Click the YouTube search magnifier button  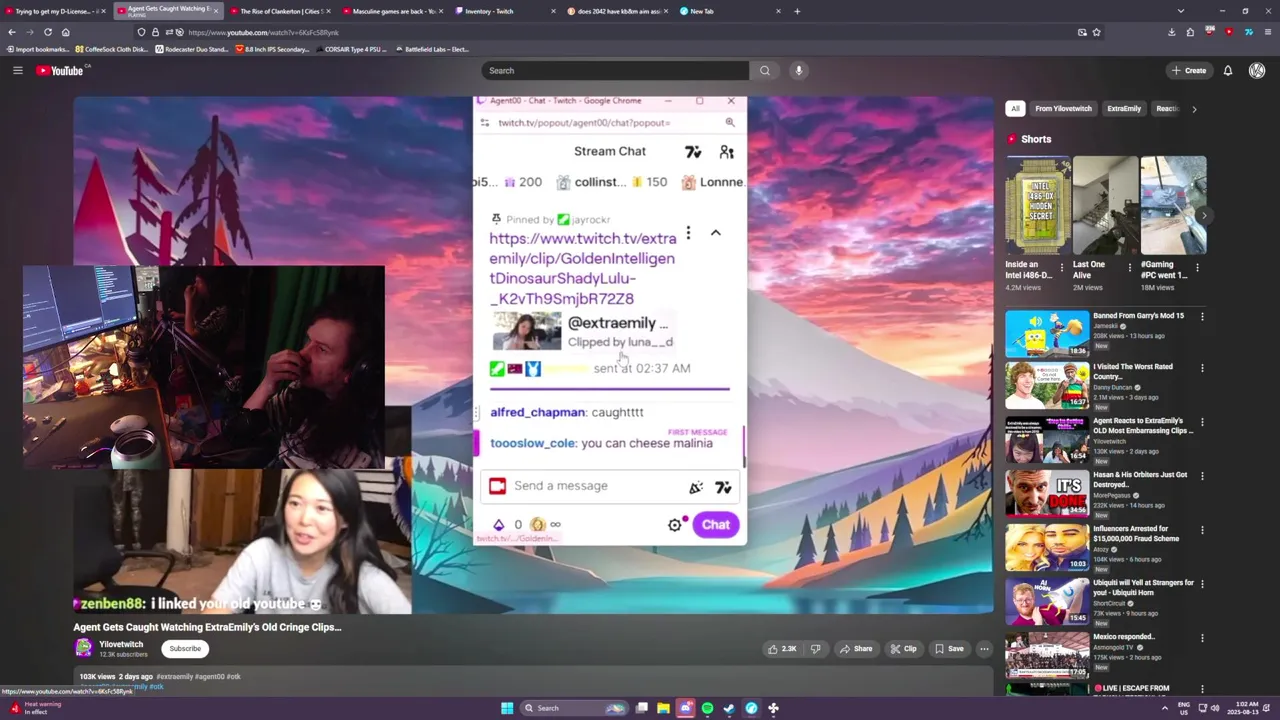tap(765, 70)
